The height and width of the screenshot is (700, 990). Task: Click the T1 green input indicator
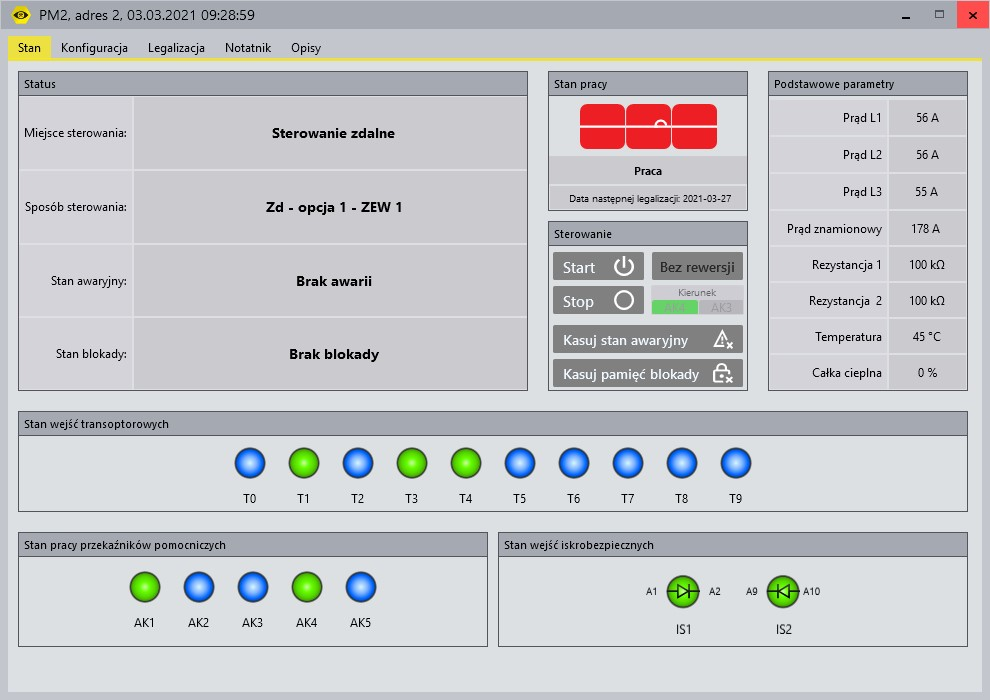point(304,463)
